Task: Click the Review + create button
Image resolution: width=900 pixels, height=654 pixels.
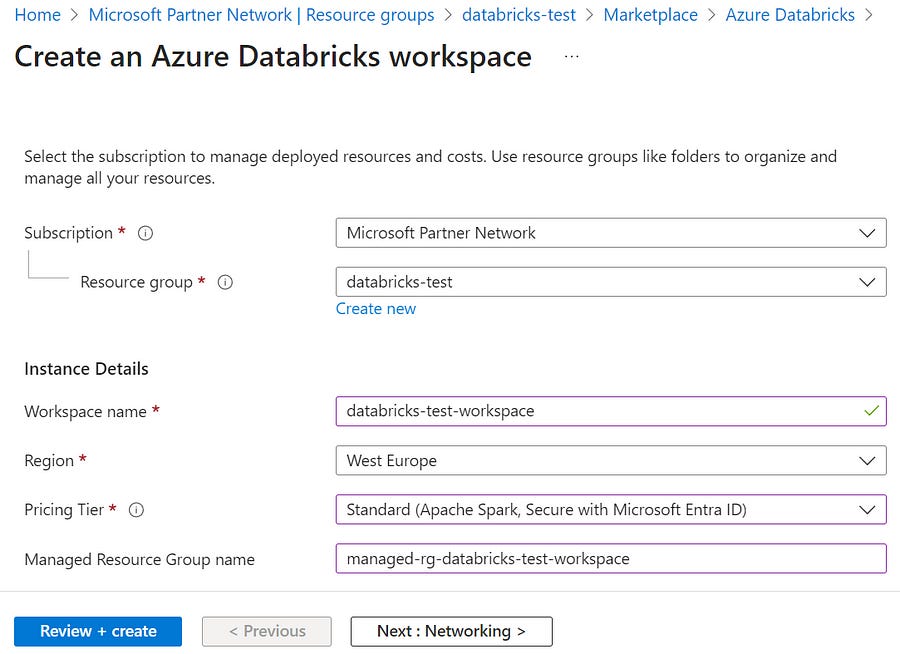Action: coord(98,632)
